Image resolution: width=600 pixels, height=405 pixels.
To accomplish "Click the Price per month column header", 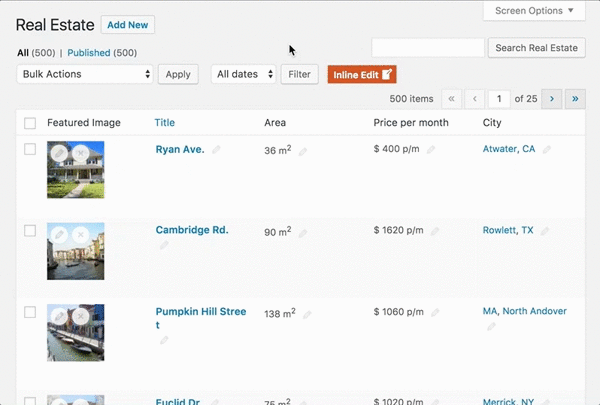I will tap(411, 122).
